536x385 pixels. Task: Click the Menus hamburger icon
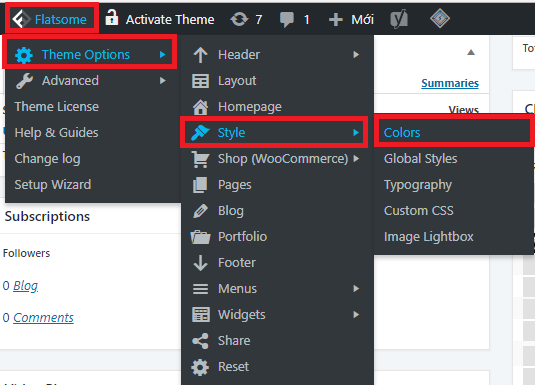[x=200, y=289]
